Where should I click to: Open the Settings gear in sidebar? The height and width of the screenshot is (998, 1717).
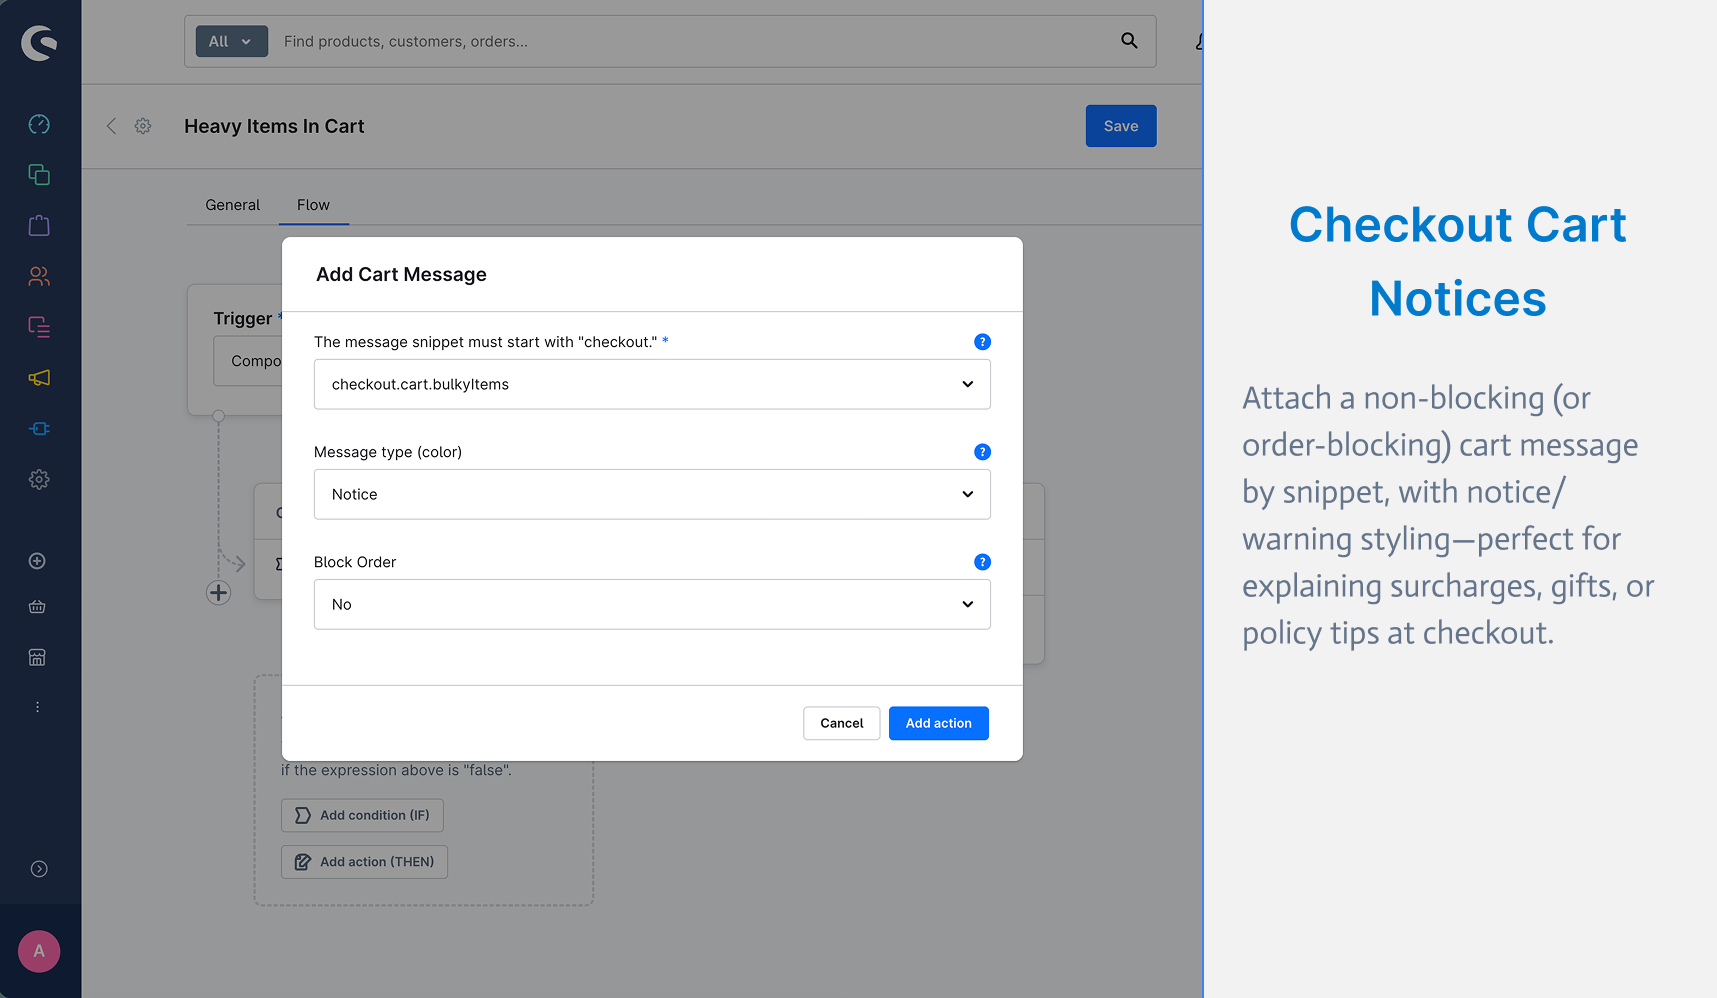click(39, 479)
